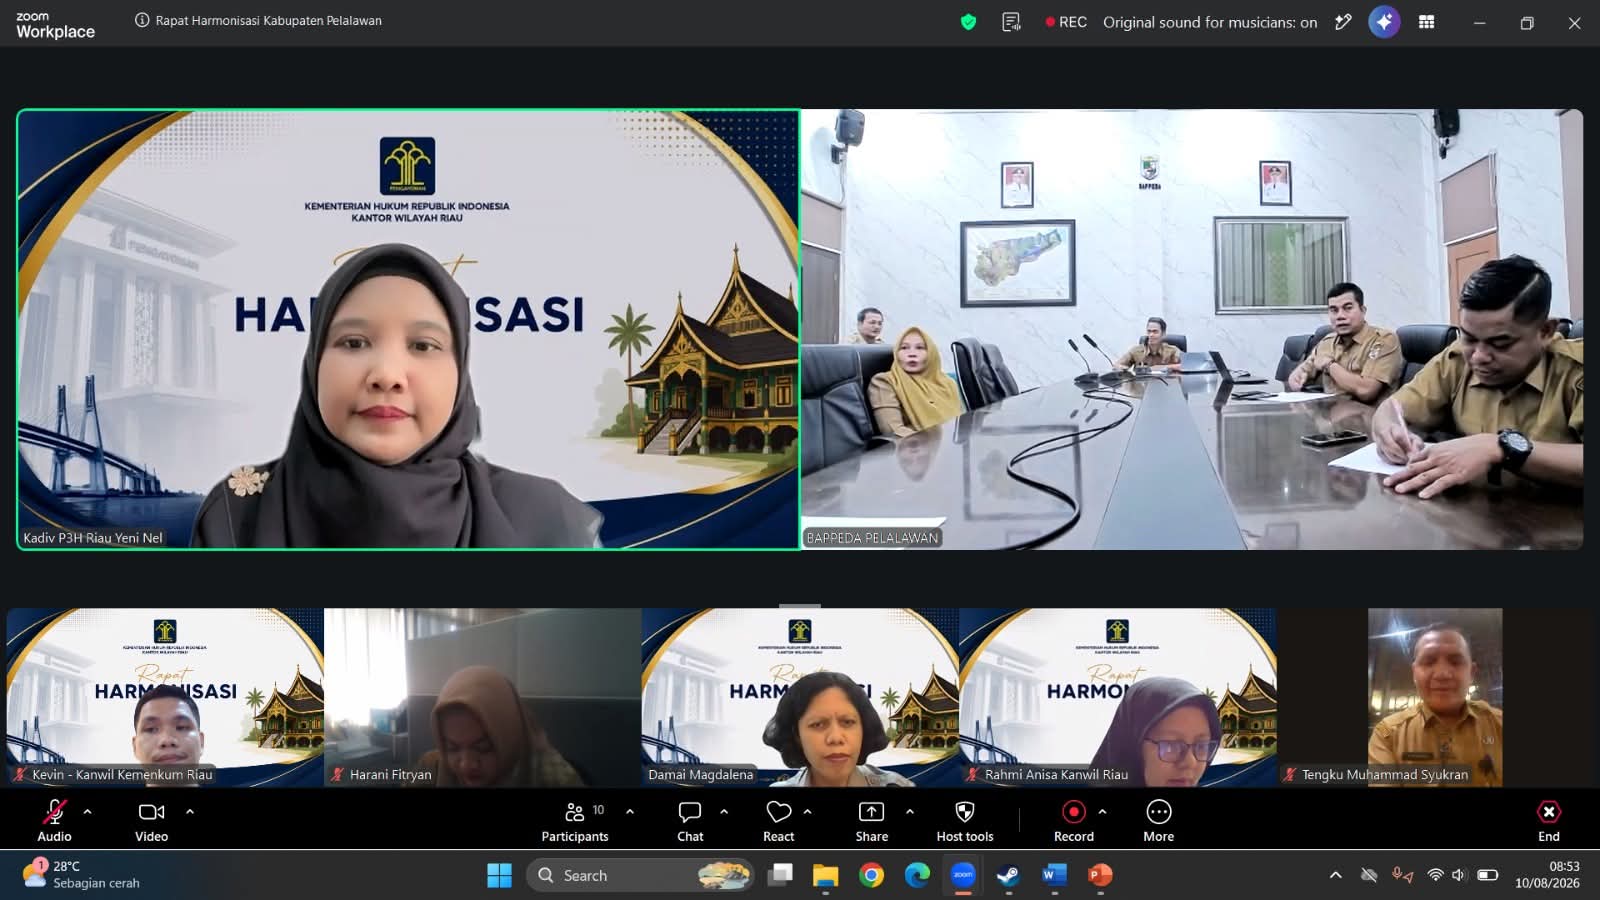Open Task View in taskbar
Viewport: 1600px width, 900px height.
(780, 875)
